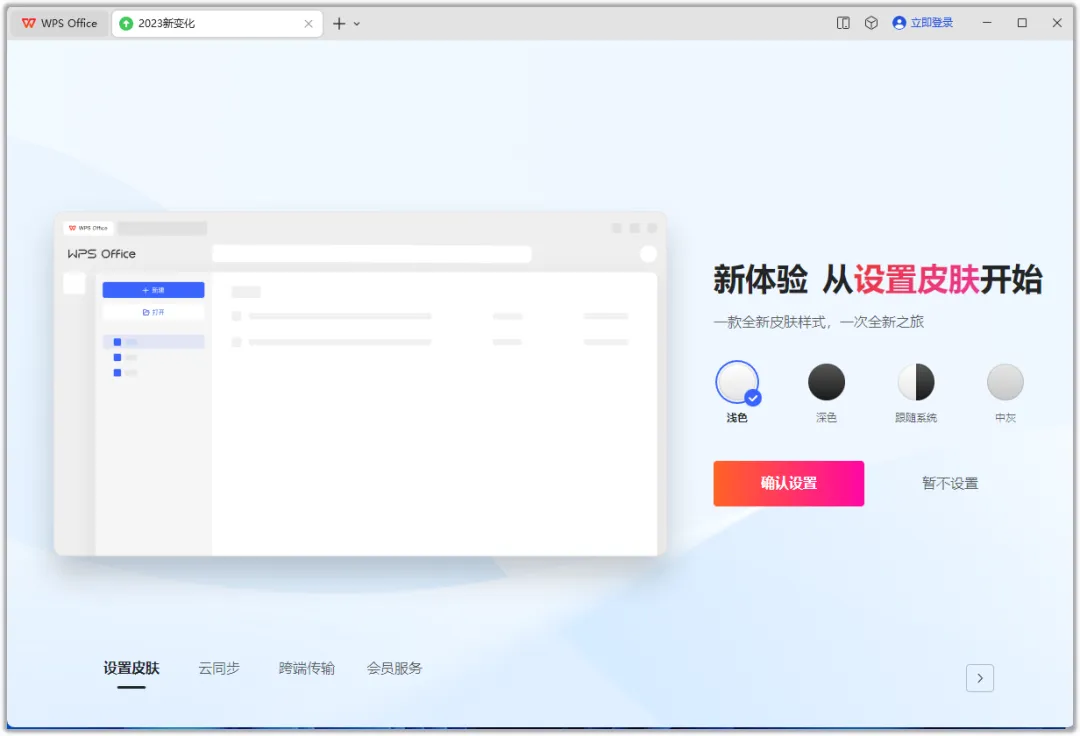
Task: Expand the new tab dropdown arrow
Action: click(x=357, y=23)
